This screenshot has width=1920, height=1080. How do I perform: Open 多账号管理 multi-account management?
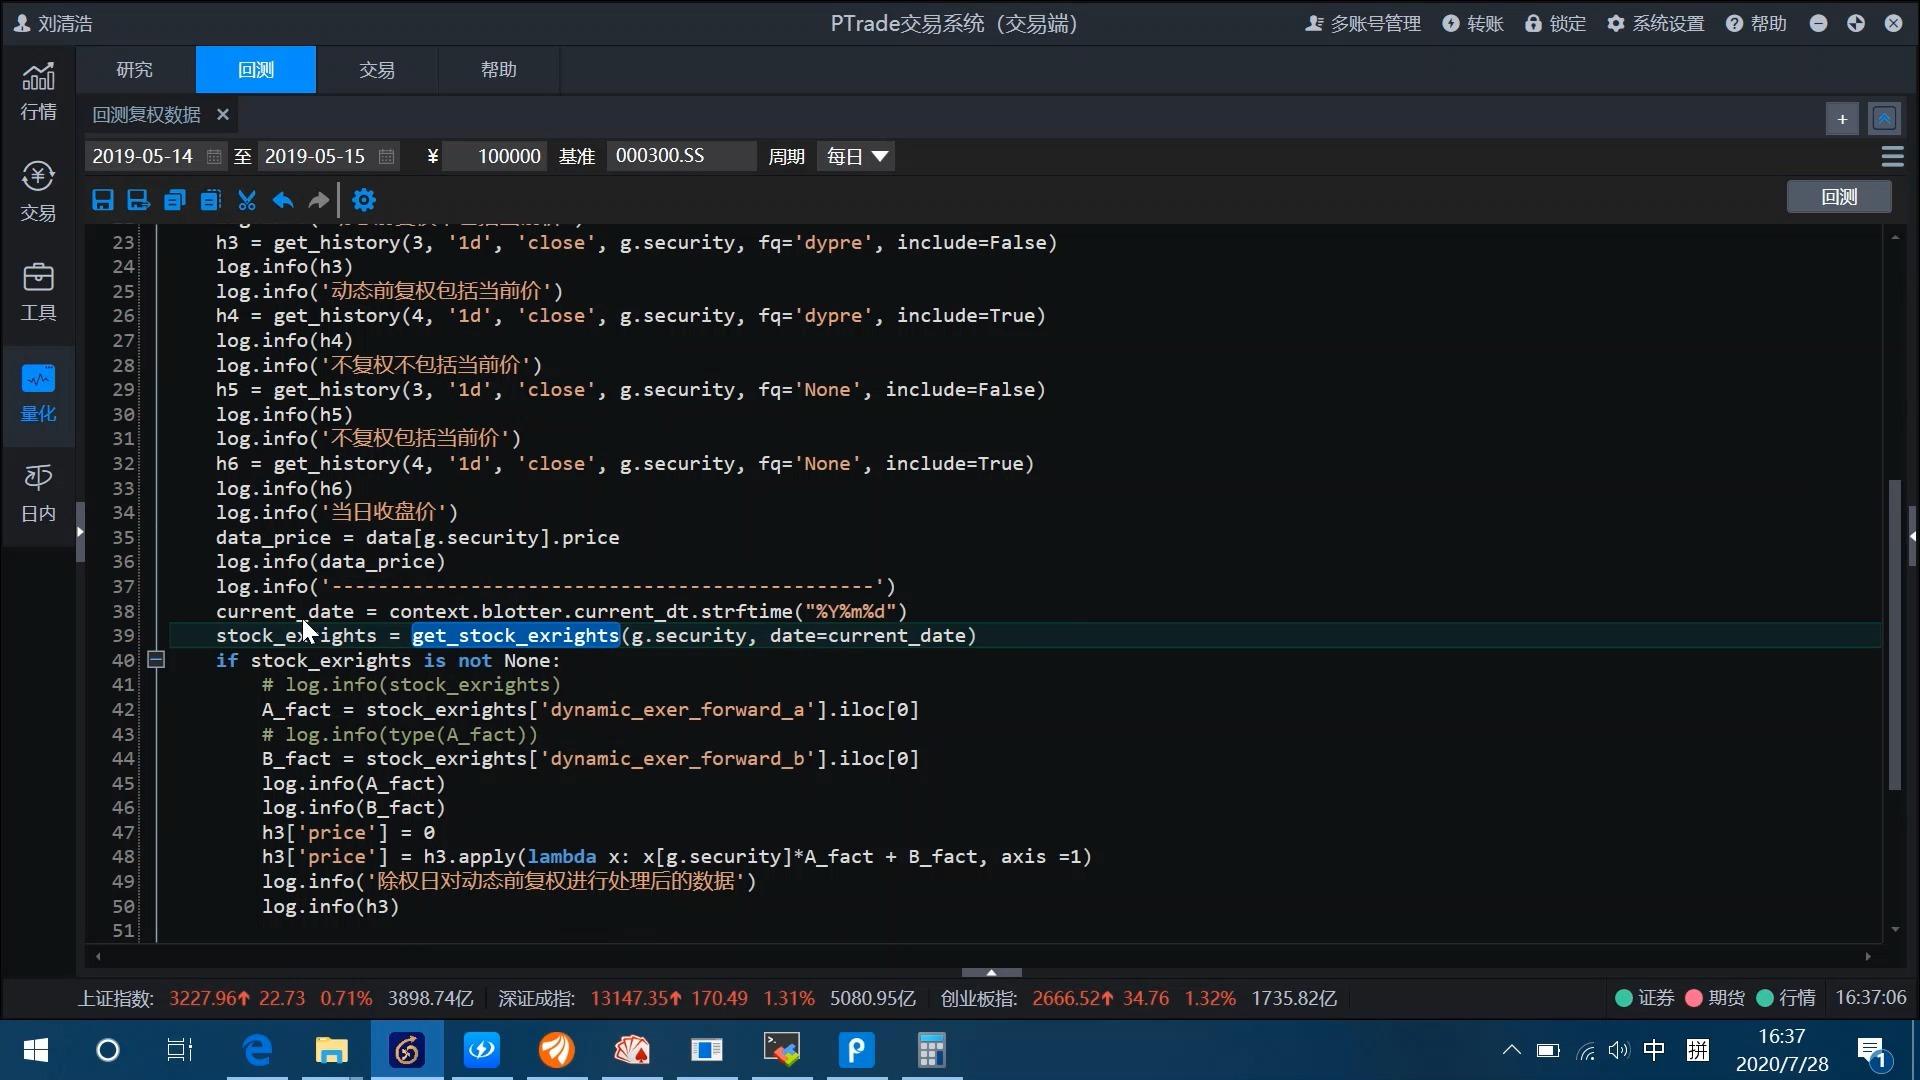[x=1363, y=23]
